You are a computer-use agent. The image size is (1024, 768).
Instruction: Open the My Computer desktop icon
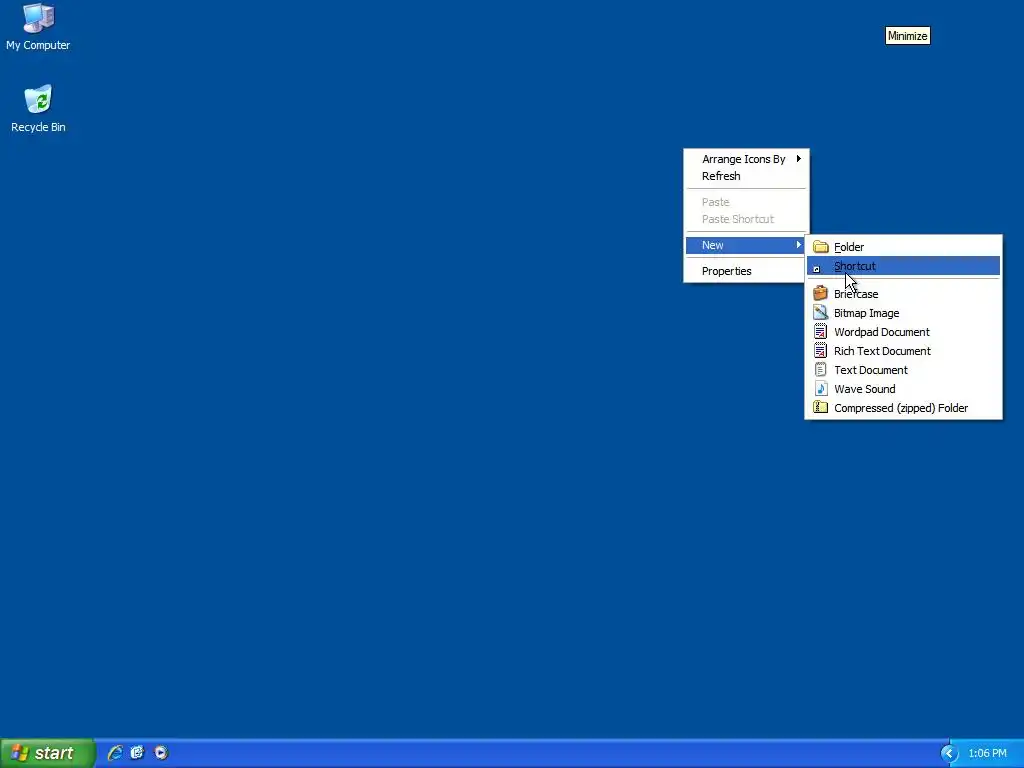[x=38, y=27]
